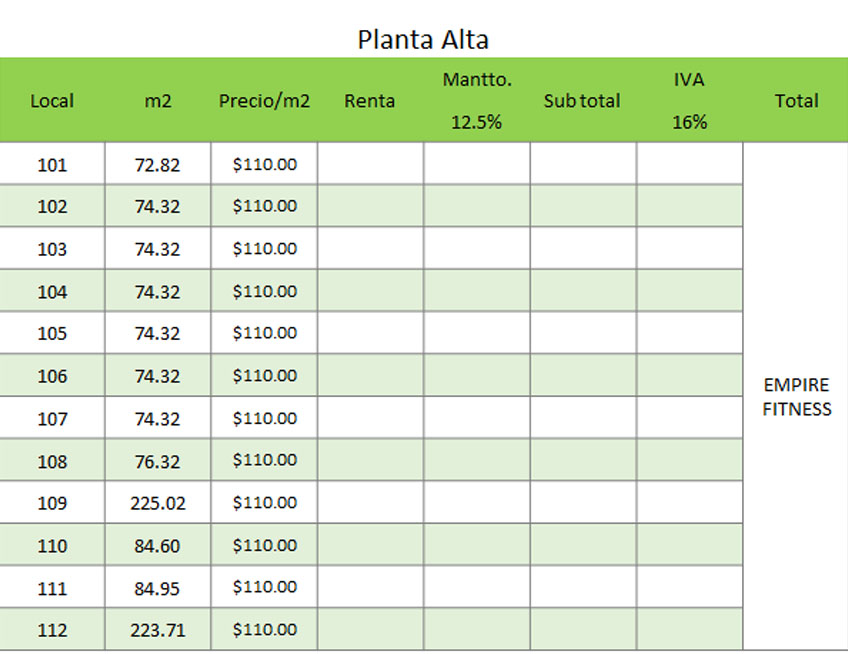Image resolution: width=848 pixels, height=654 pixels.
Task: Select the 225.02 area cell for local 109
Action: (157, 503)
